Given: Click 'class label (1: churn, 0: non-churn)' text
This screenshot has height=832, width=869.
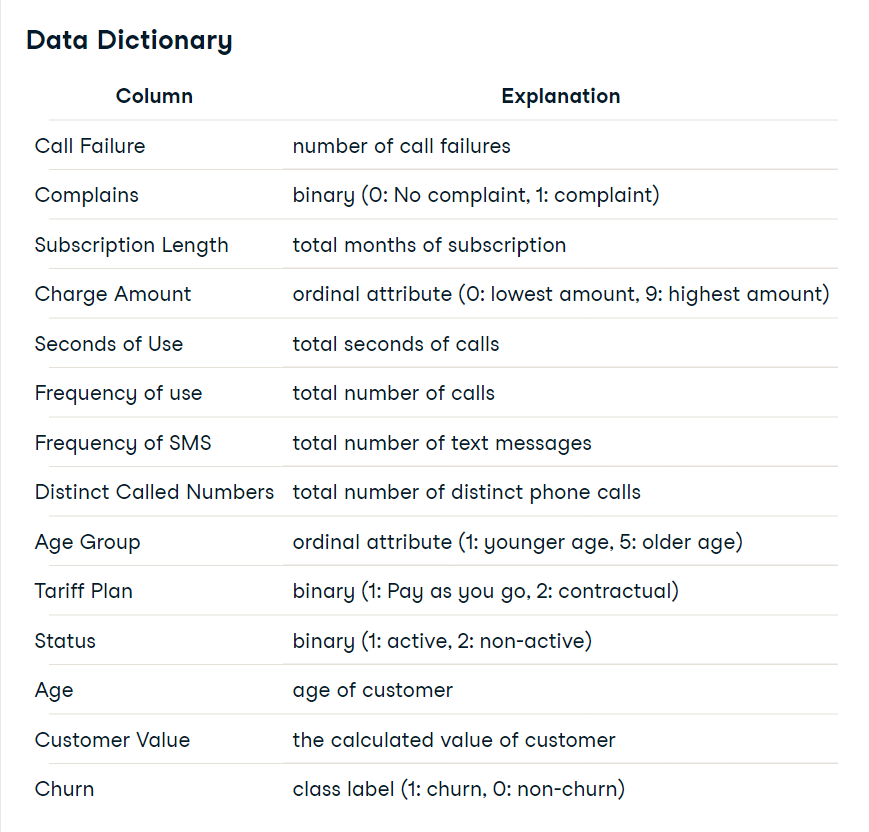Looking at the screenshot, I should (459, 789).
